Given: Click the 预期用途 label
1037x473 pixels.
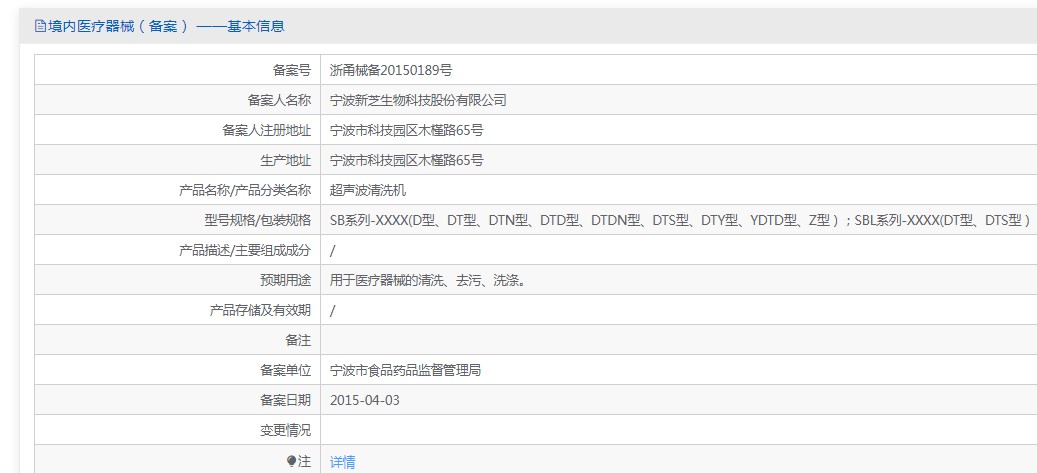Looking at the screenshot, I should (x=285, y=280).
